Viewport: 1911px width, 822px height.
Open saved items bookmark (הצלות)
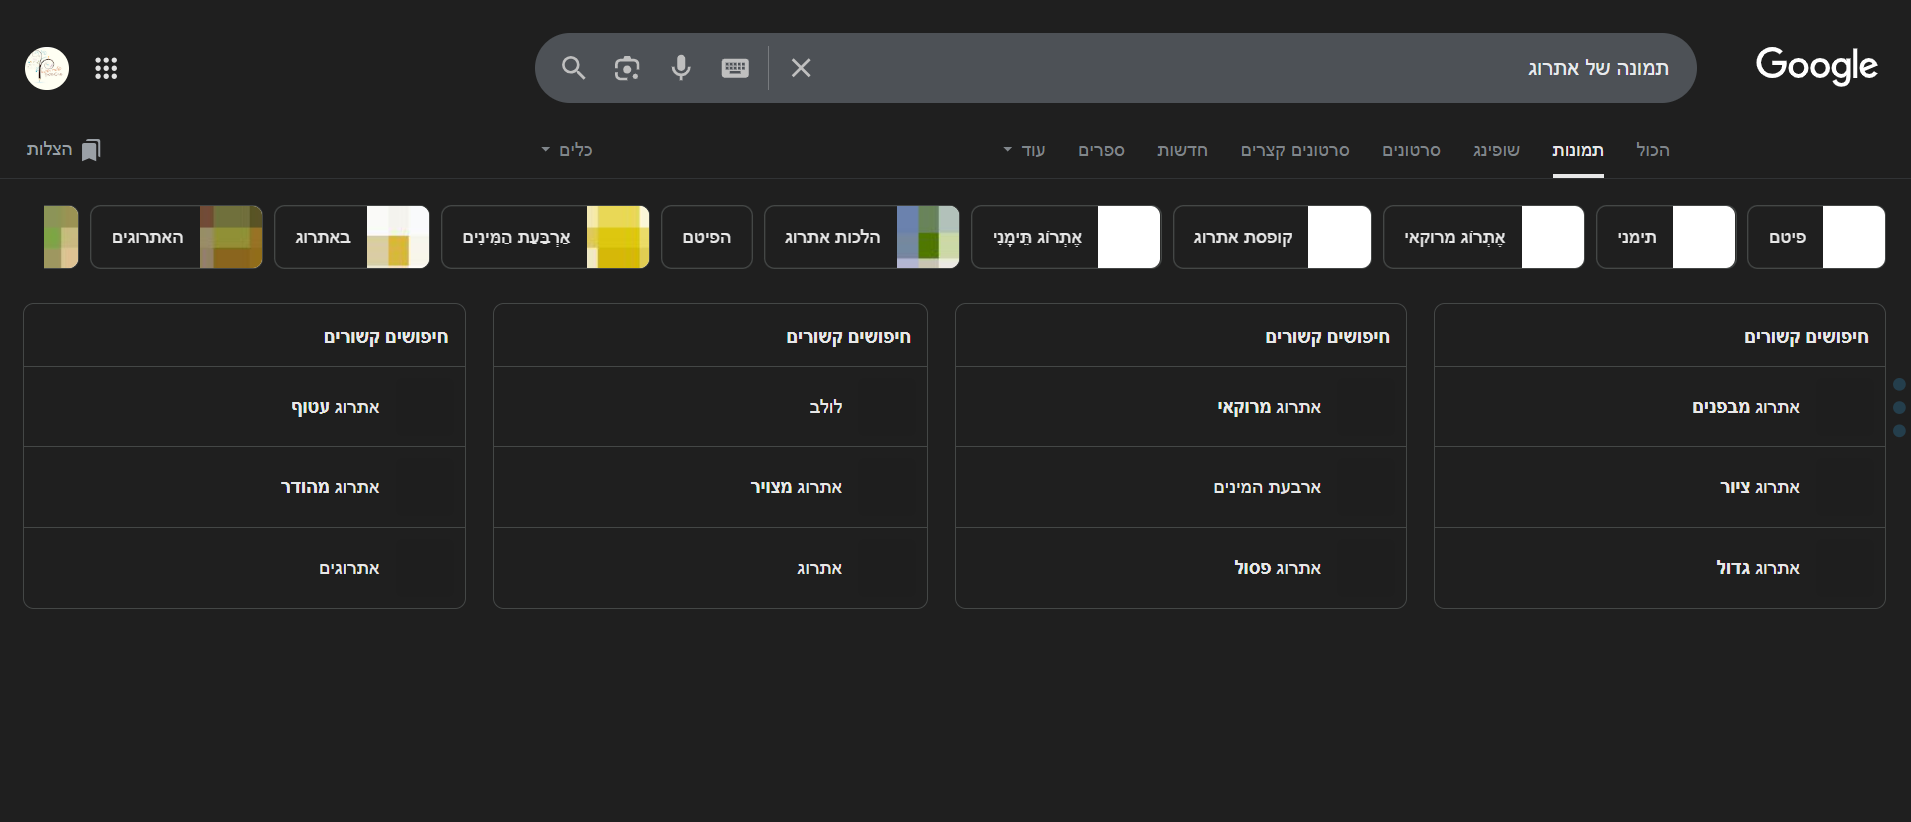tap(63, 150)
